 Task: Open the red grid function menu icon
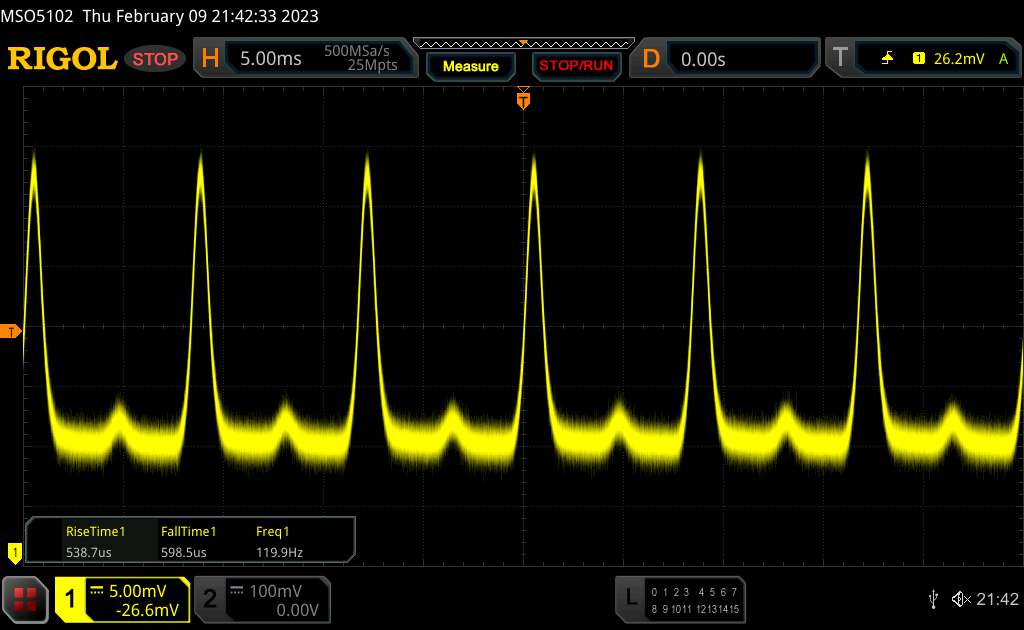pyautogui.click(x=27, y=598)
